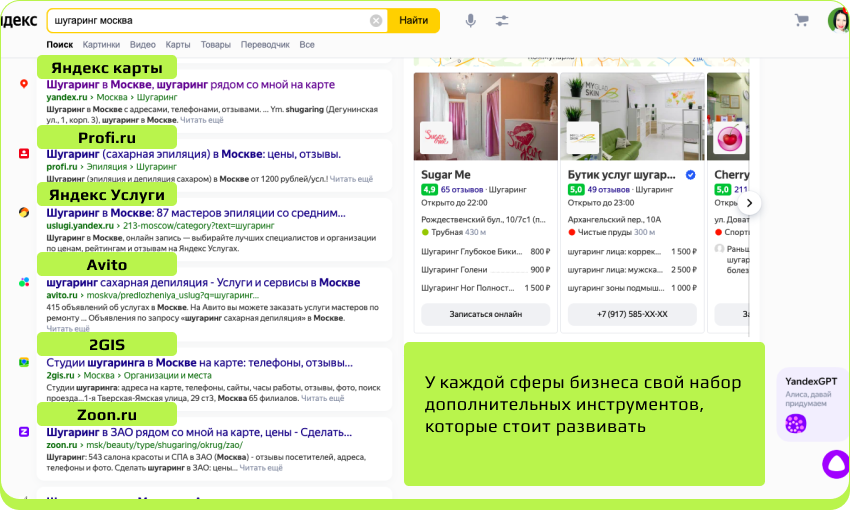Screen dimensions: 850x510
Task: Click the Записаться онлайн button on Sugar Me card
Action: (x=486, y=314)
